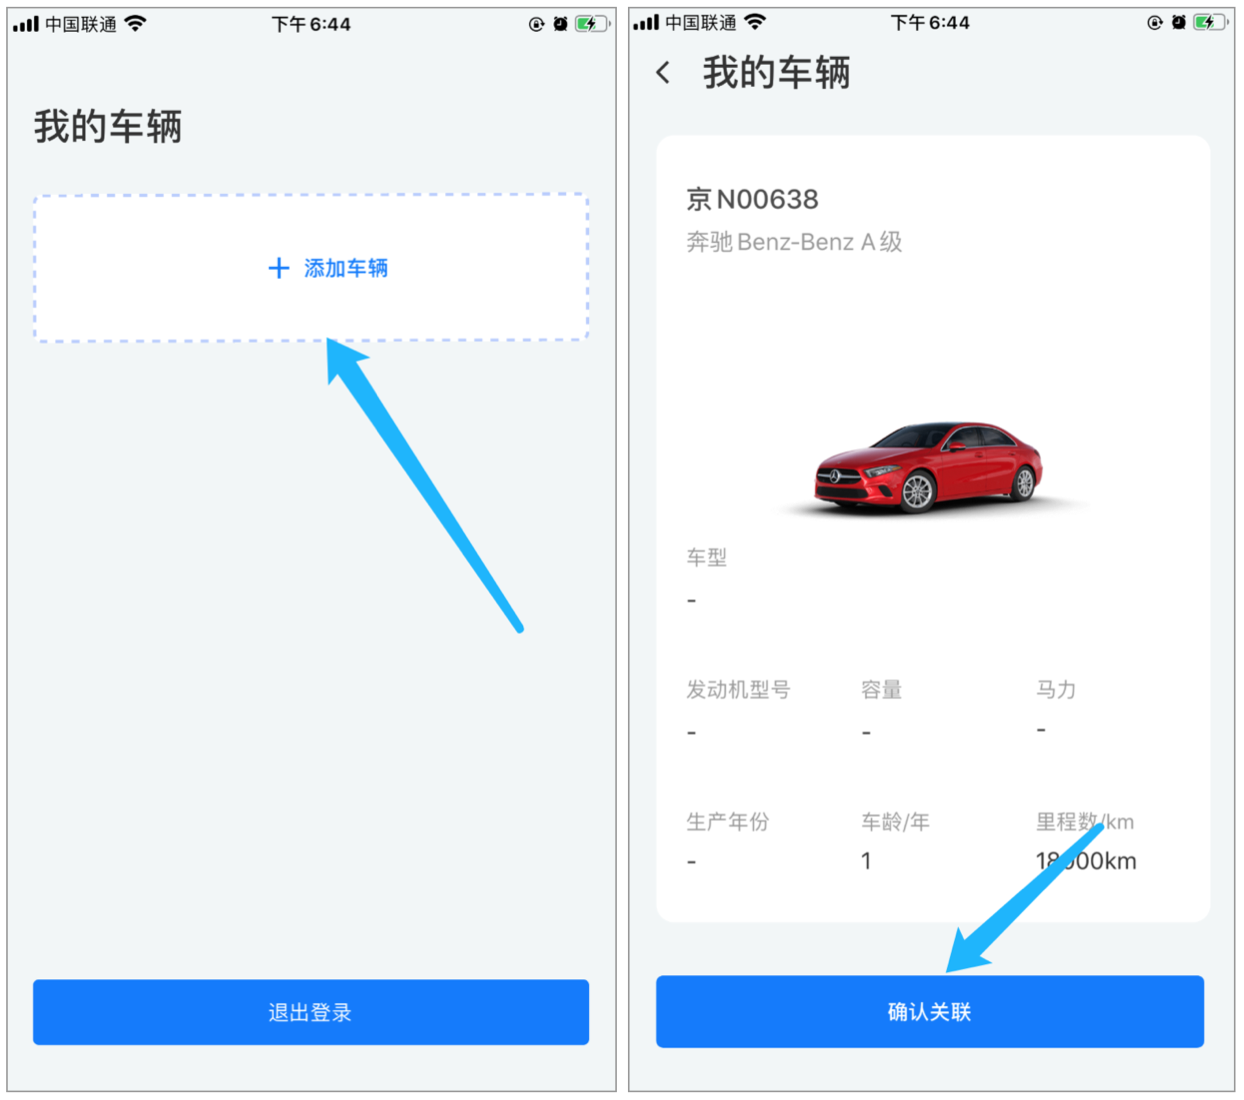Tap the 我的车辆 title on right screen

point(776,72)
